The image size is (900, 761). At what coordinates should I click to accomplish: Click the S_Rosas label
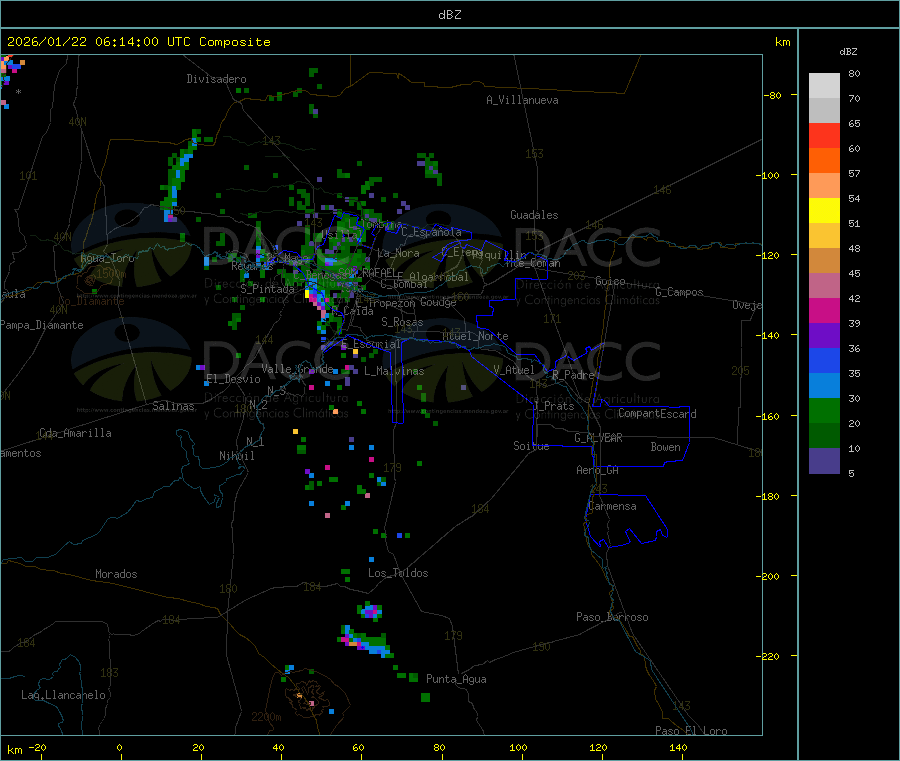tap(402, 322)
